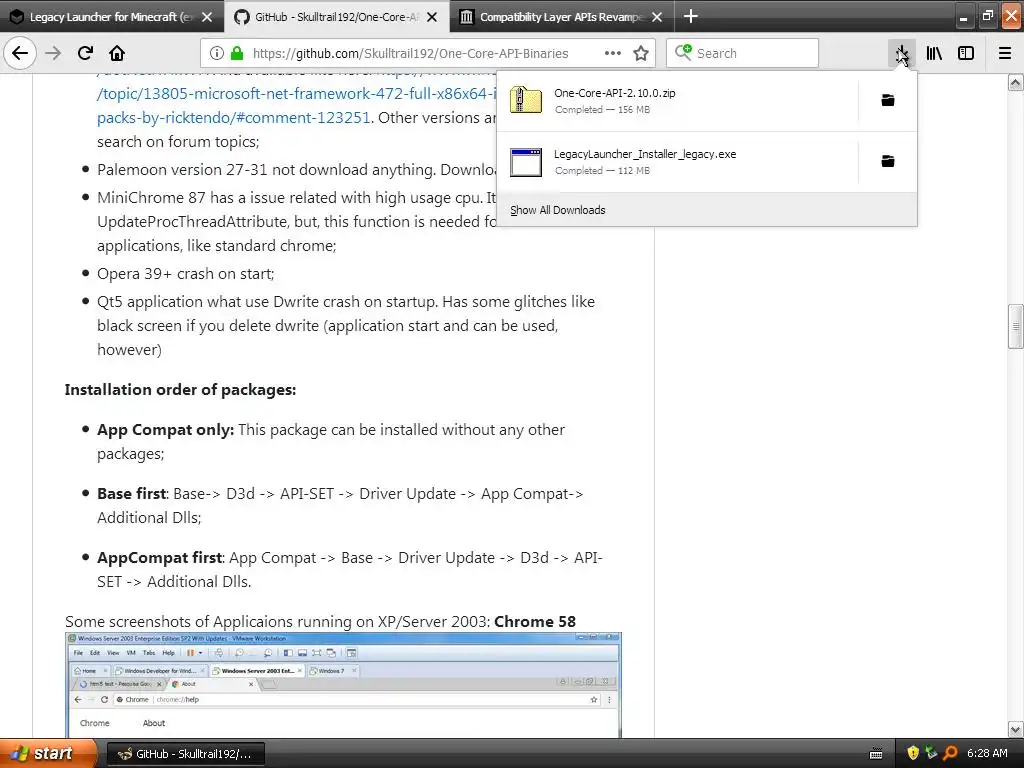Viewport: 1024px width, 768px height.
Task: Click the search engine magnifier icon
Action: 683,52
